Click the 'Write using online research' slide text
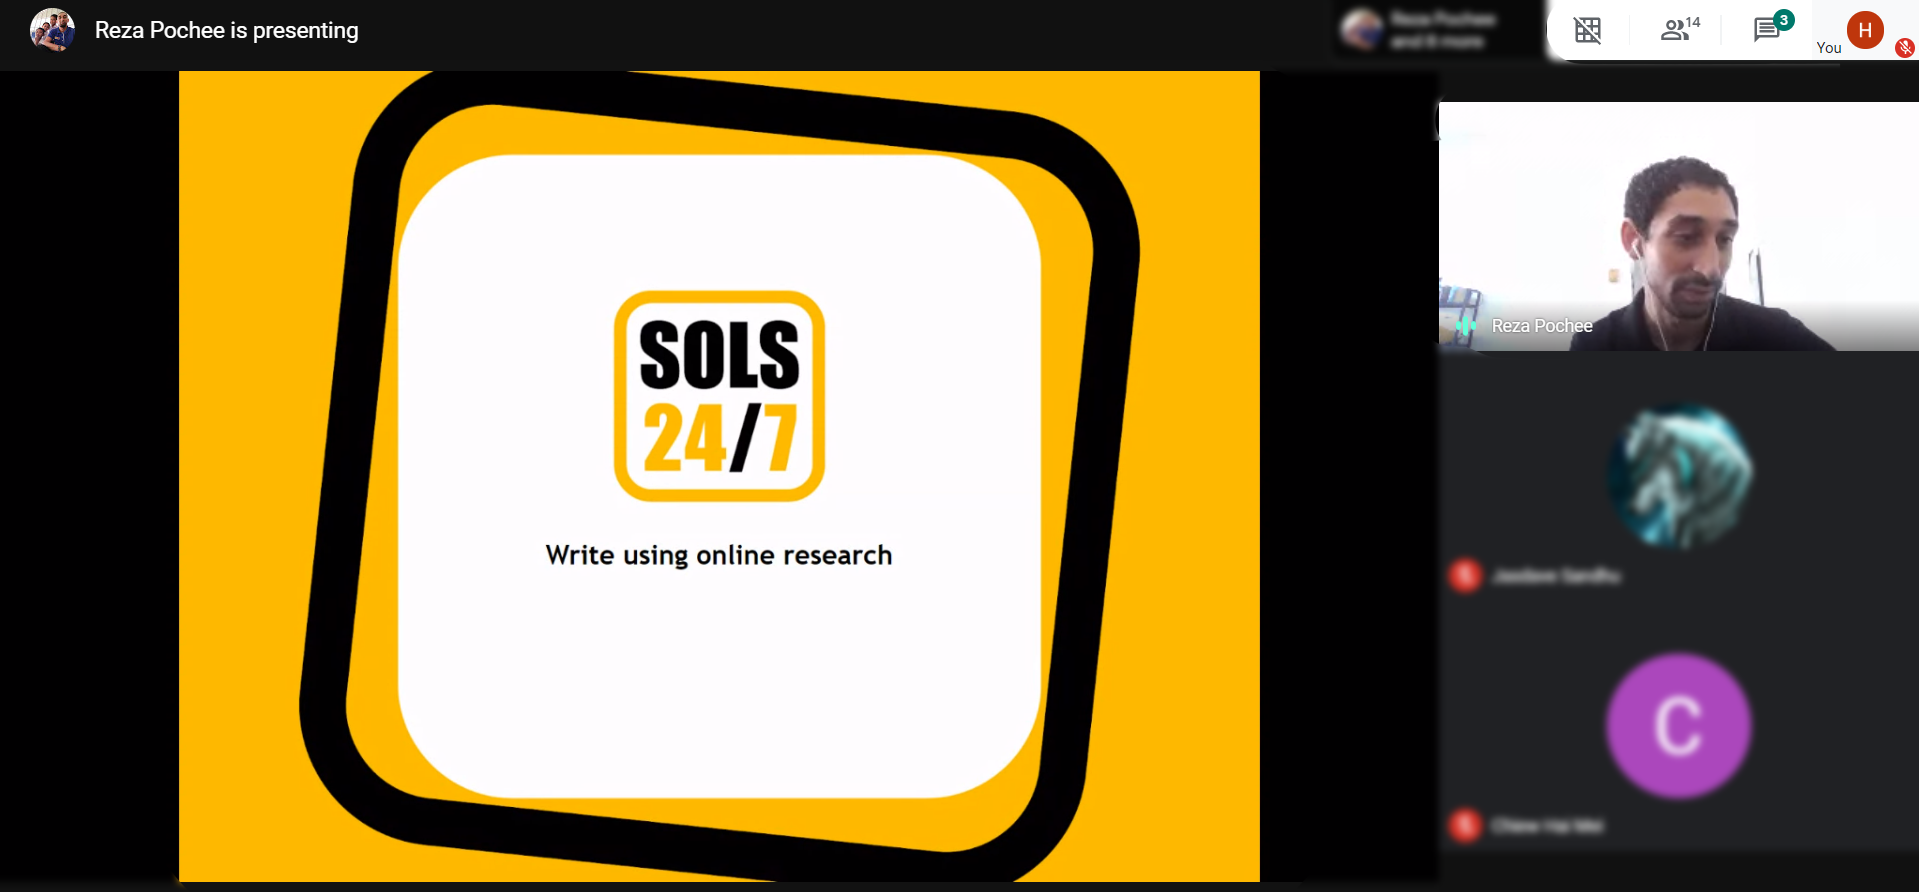The height and width of the screenshot is (892, 1919). pos(719,556)
